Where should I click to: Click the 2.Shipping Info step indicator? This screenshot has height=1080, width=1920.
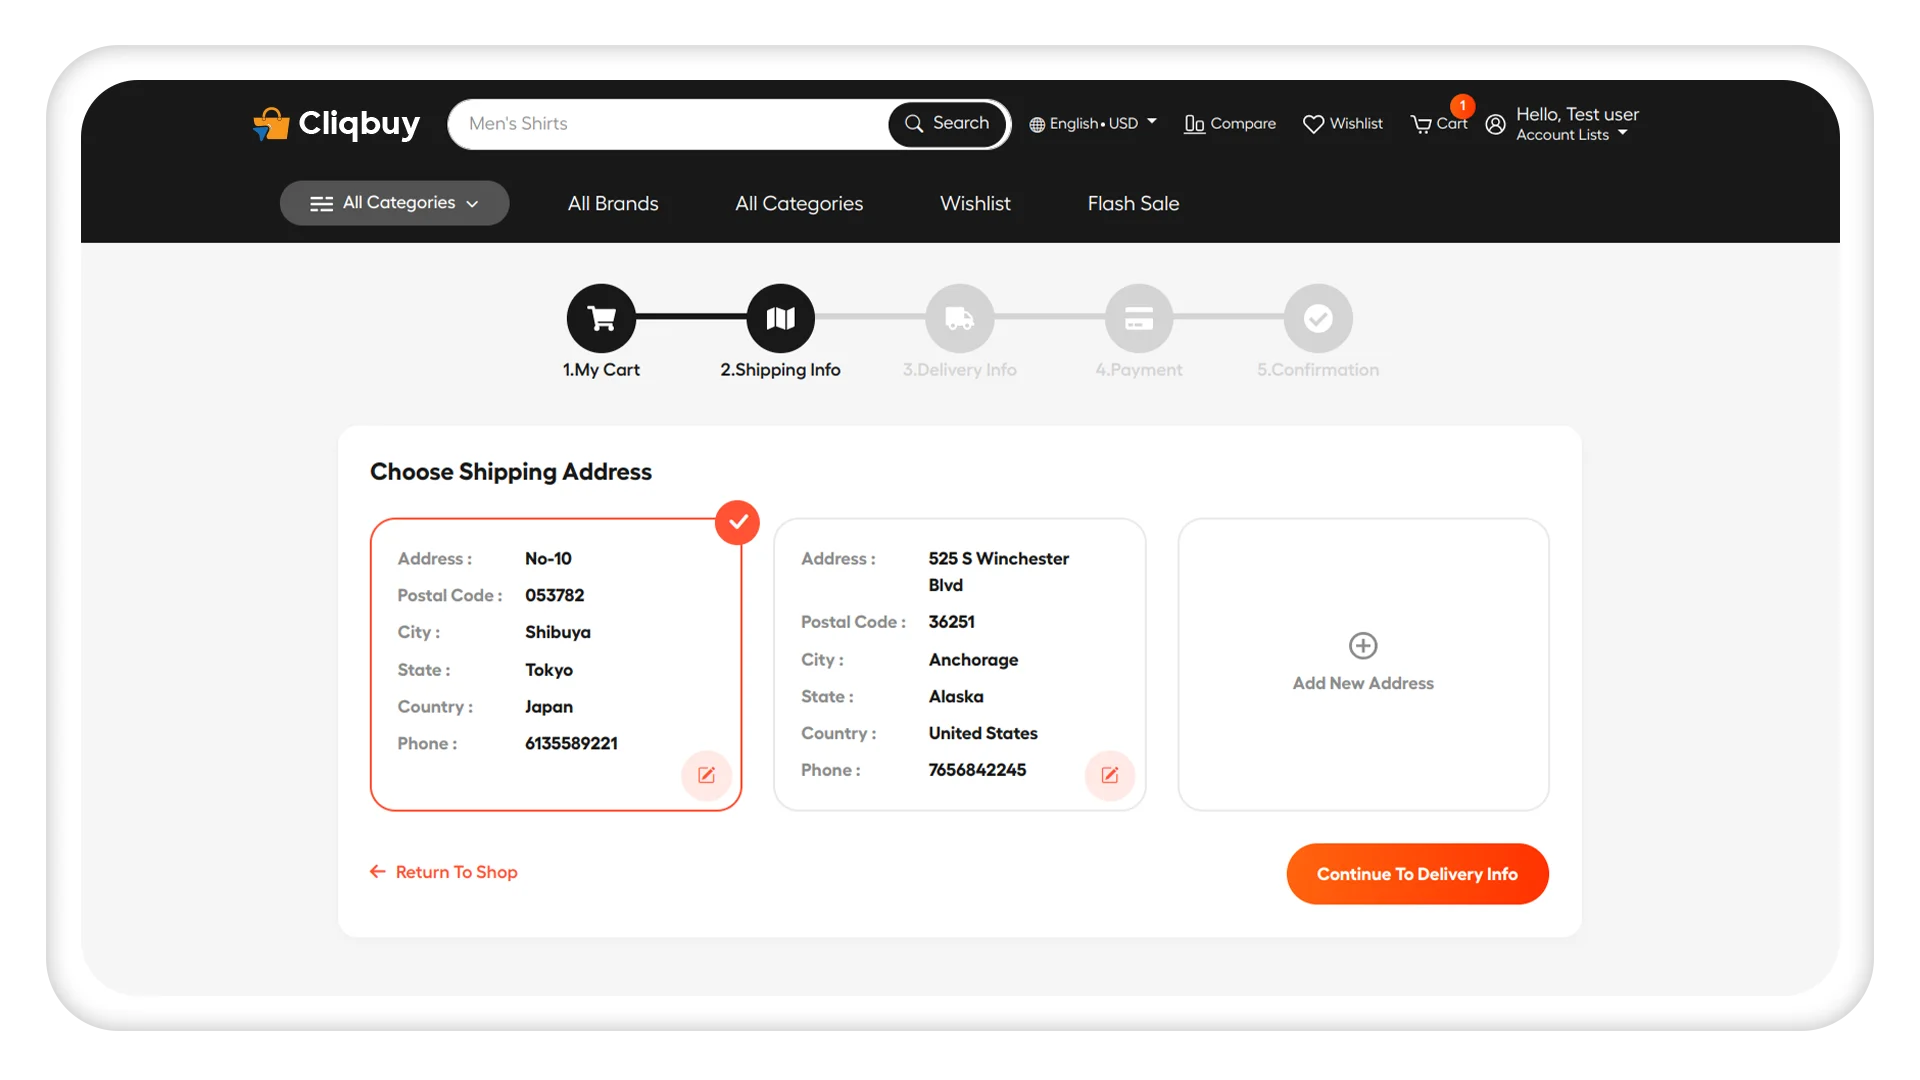tap(781, 318)
